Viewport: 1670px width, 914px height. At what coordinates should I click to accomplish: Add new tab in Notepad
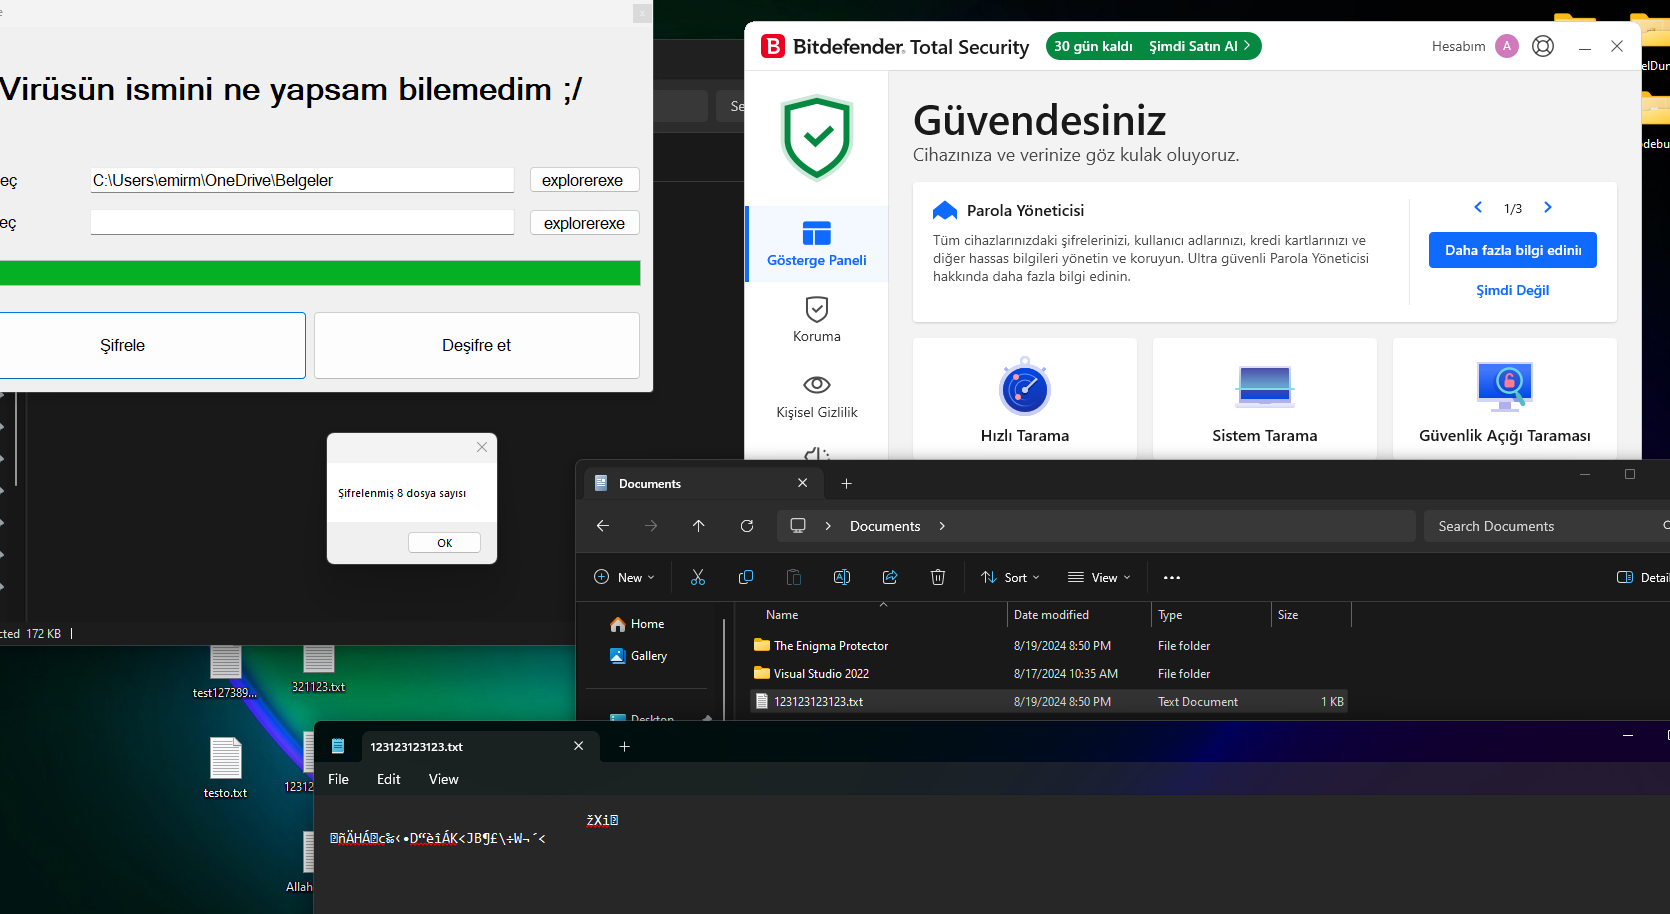624,747
